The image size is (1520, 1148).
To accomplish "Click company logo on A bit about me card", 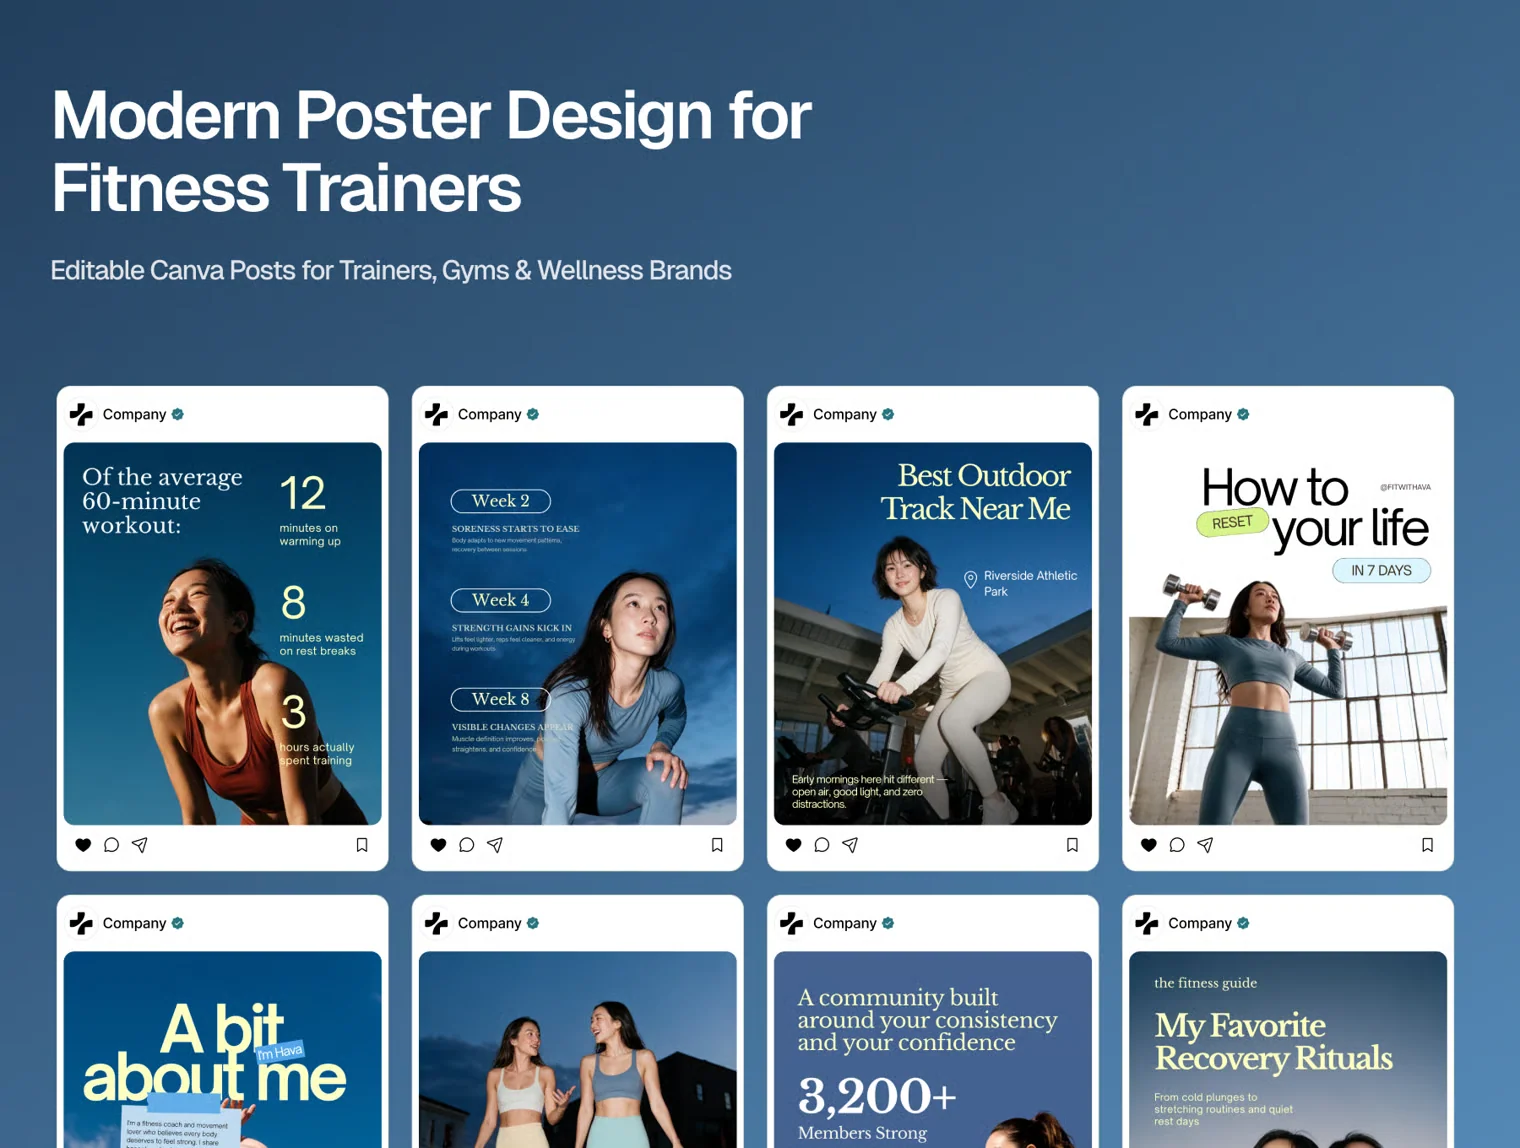I will click(81, 923).
